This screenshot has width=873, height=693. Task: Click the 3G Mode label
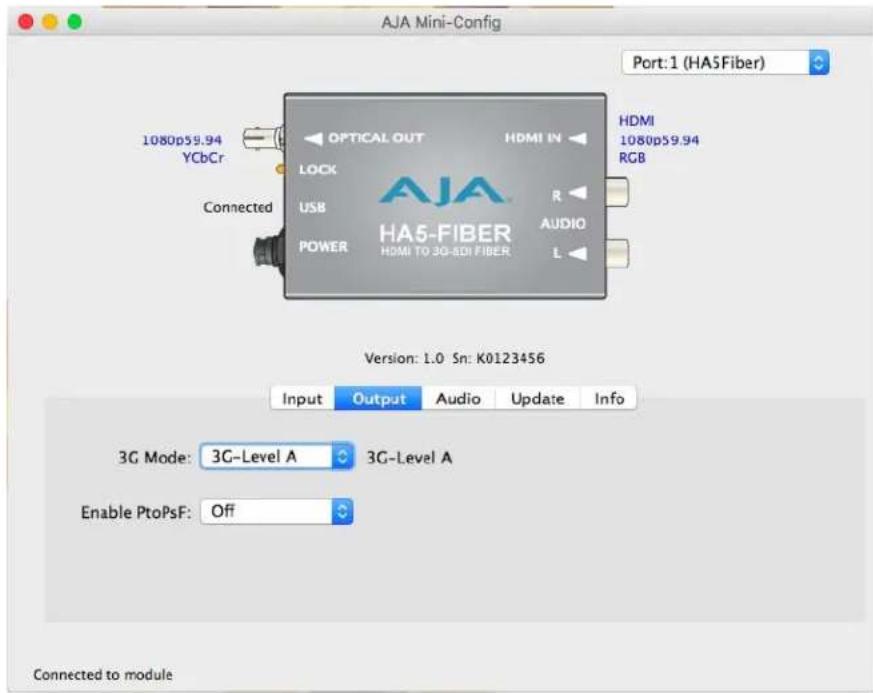point(154,458)
